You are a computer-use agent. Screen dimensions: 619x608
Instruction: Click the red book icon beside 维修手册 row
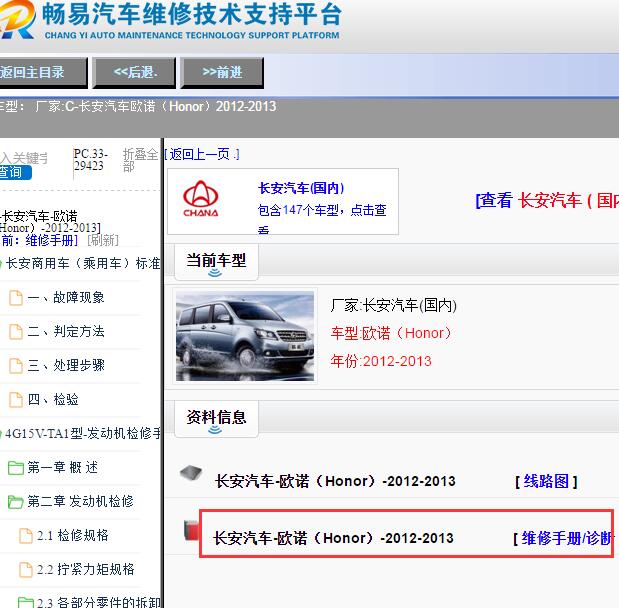pyautogui.click(x=191, y=530)
